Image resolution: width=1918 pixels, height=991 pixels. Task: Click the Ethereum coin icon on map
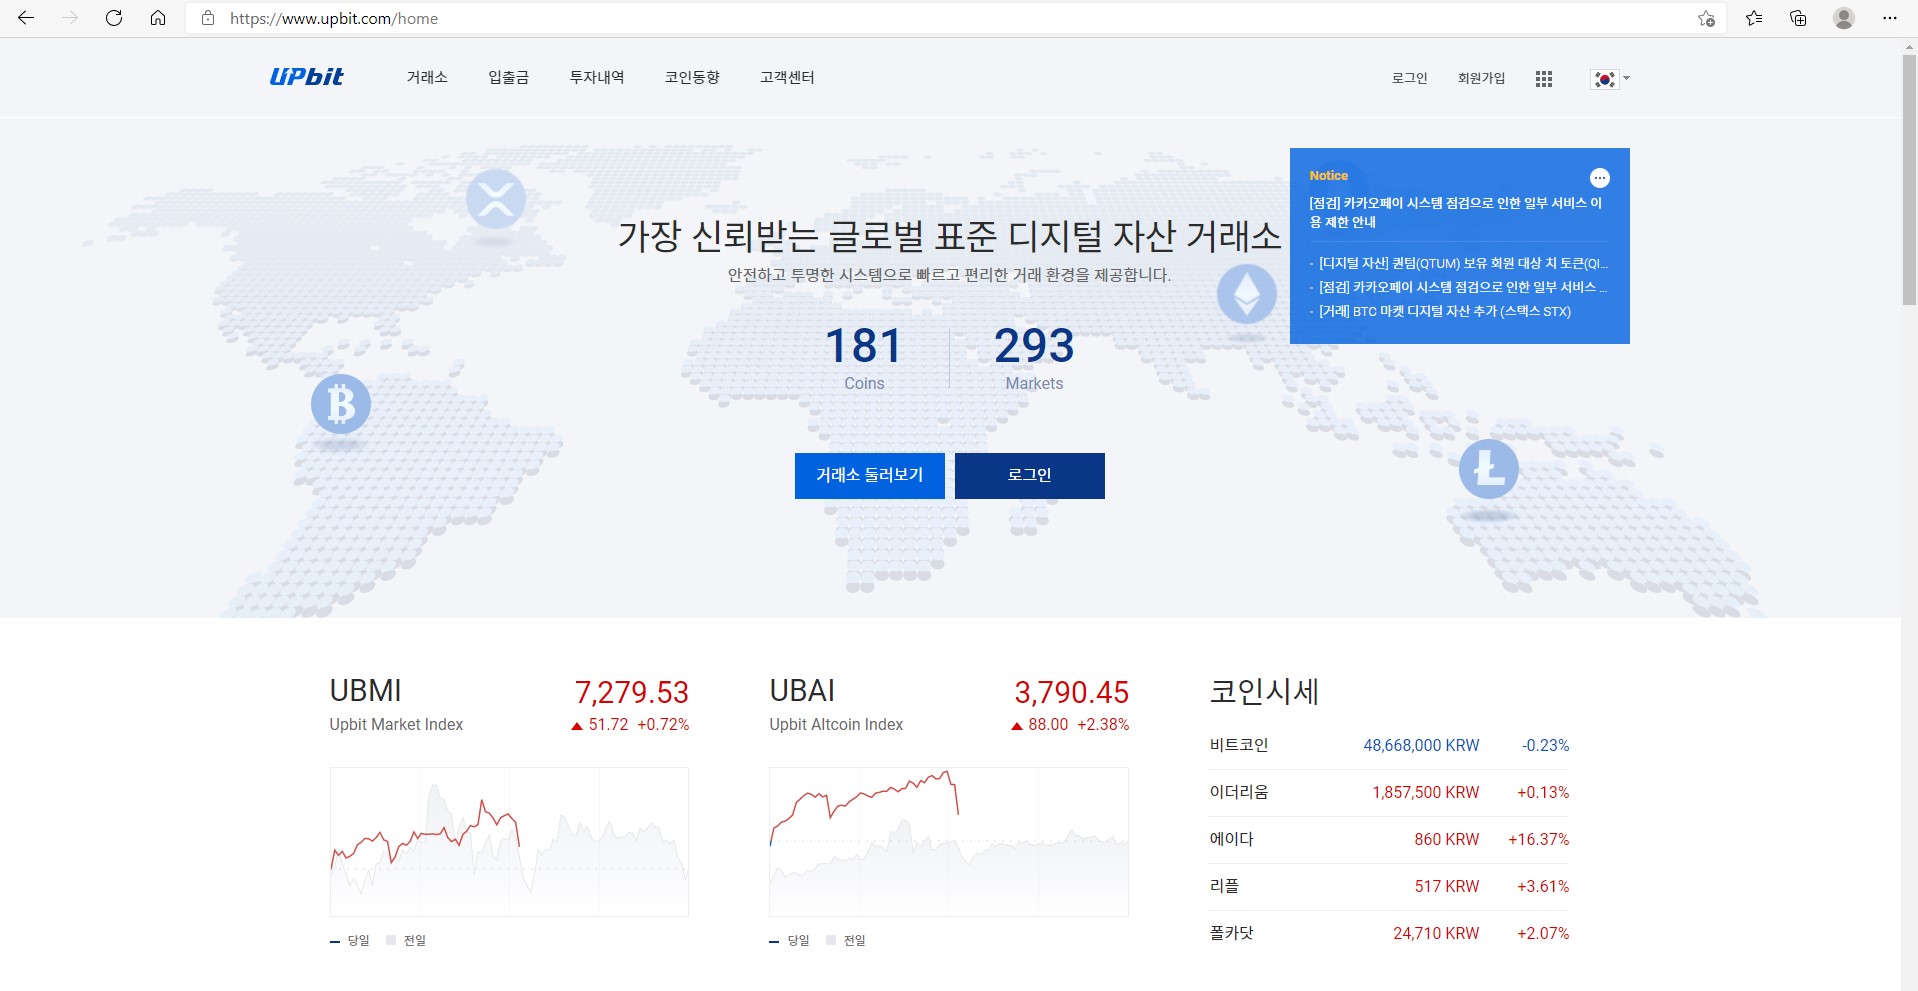click(1247, 293)
